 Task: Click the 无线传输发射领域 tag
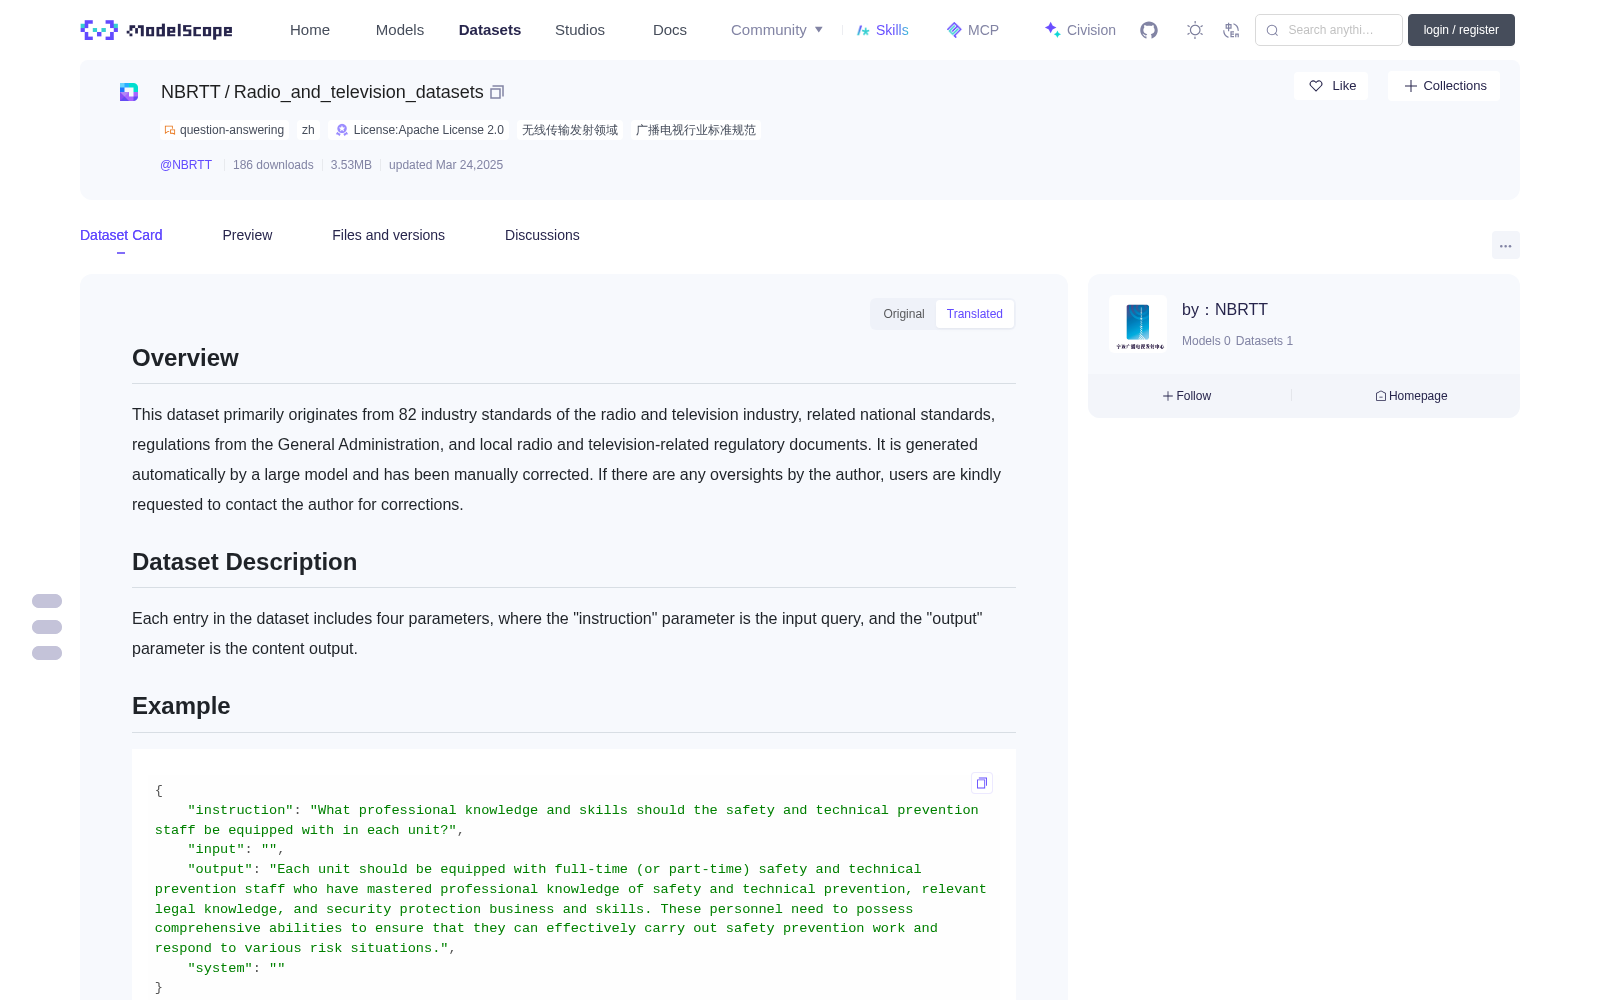click(x=570, y=130)
